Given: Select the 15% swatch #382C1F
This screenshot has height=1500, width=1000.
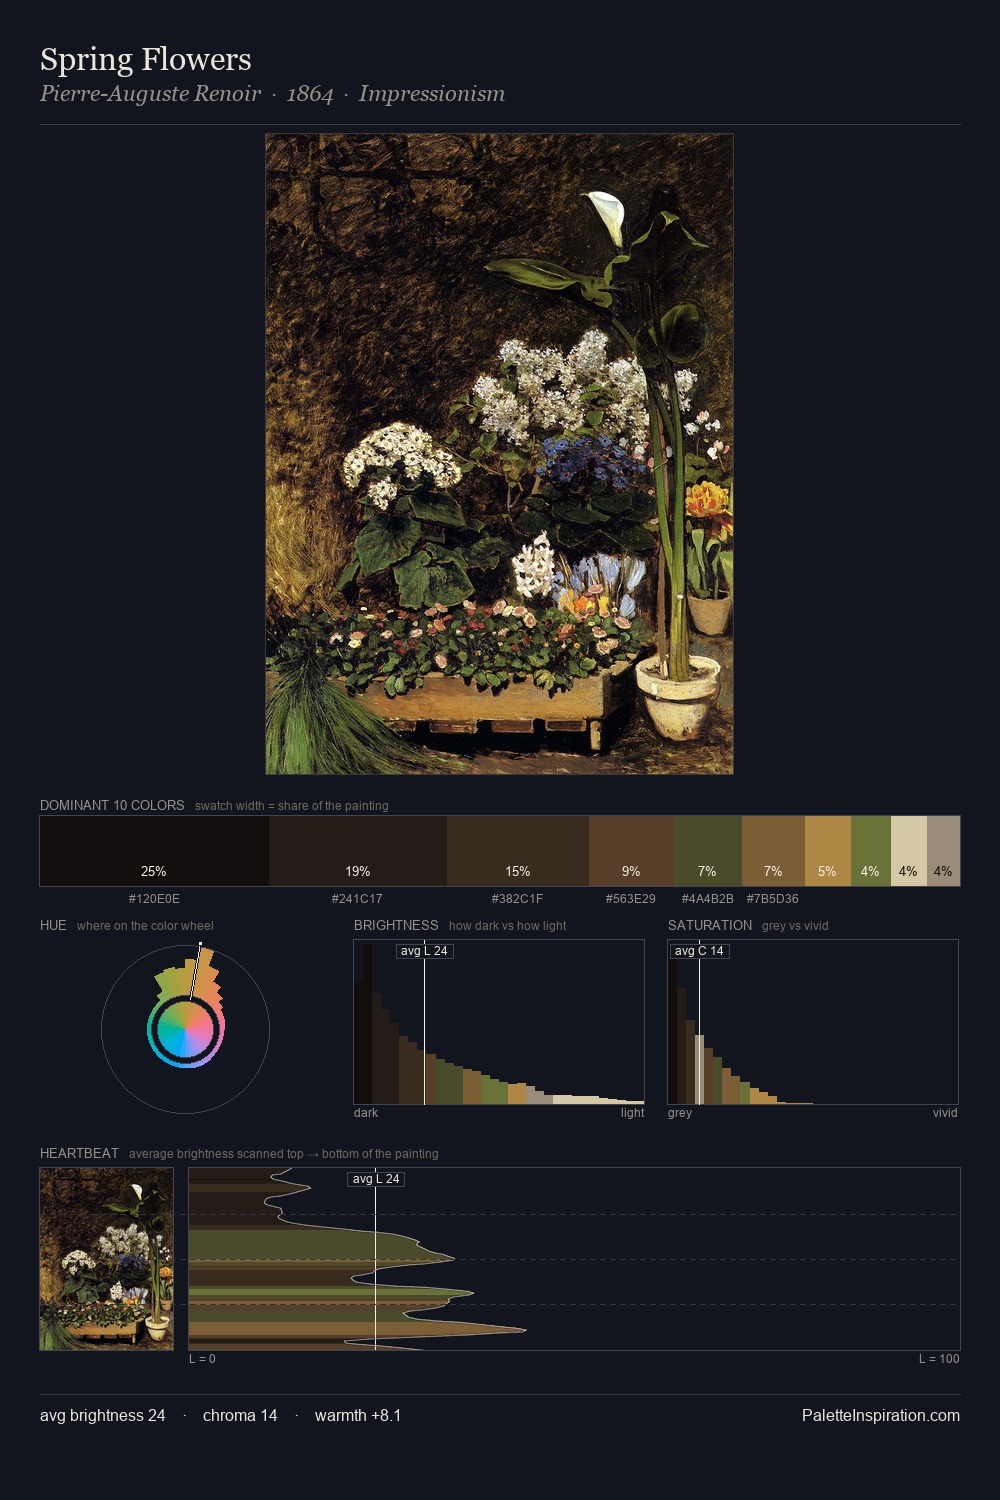Looking at the screenshot, I should click(x=518, y=851).
